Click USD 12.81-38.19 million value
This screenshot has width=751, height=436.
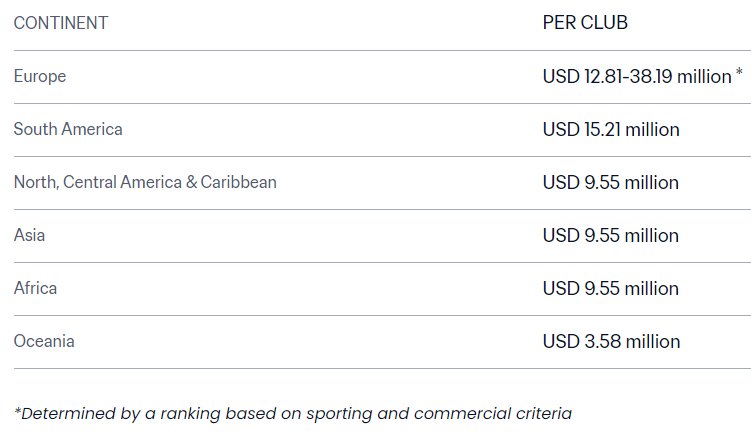(x=637, y=77)
